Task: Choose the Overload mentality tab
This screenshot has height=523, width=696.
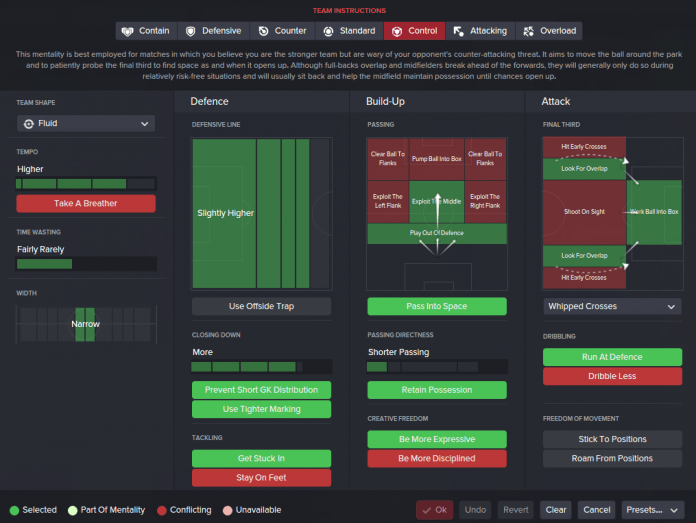Action: [x=549, y=31]
